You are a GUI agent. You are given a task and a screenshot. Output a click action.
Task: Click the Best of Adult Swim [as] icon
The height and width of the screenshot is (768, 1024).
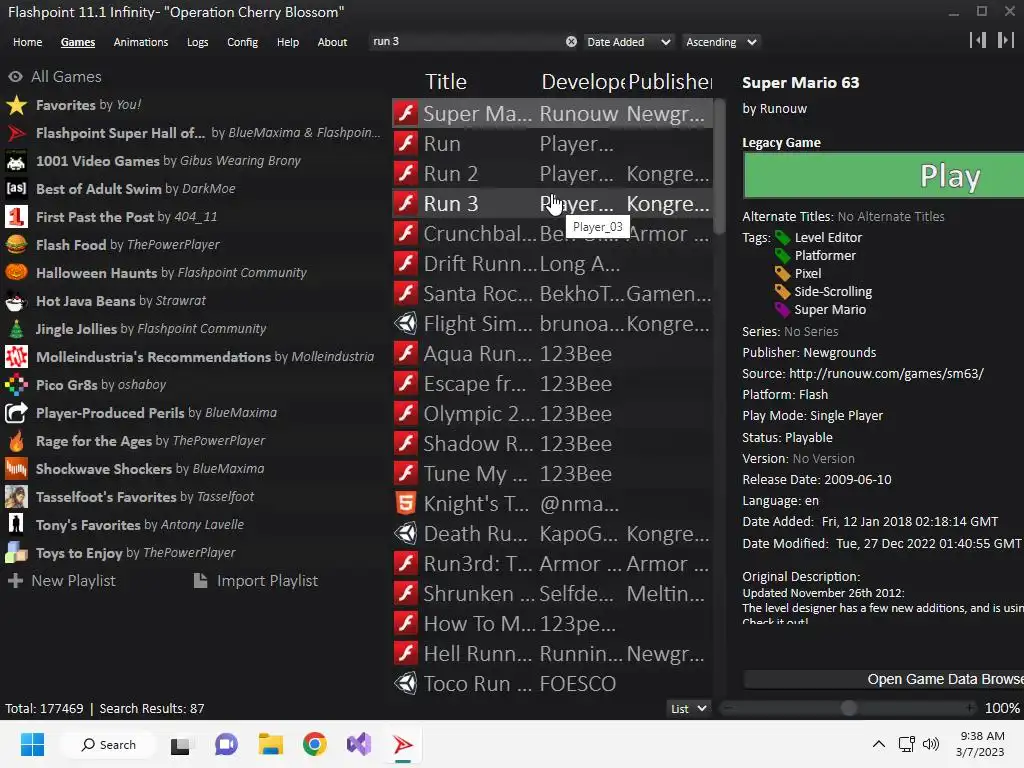(x=16, y=189)
